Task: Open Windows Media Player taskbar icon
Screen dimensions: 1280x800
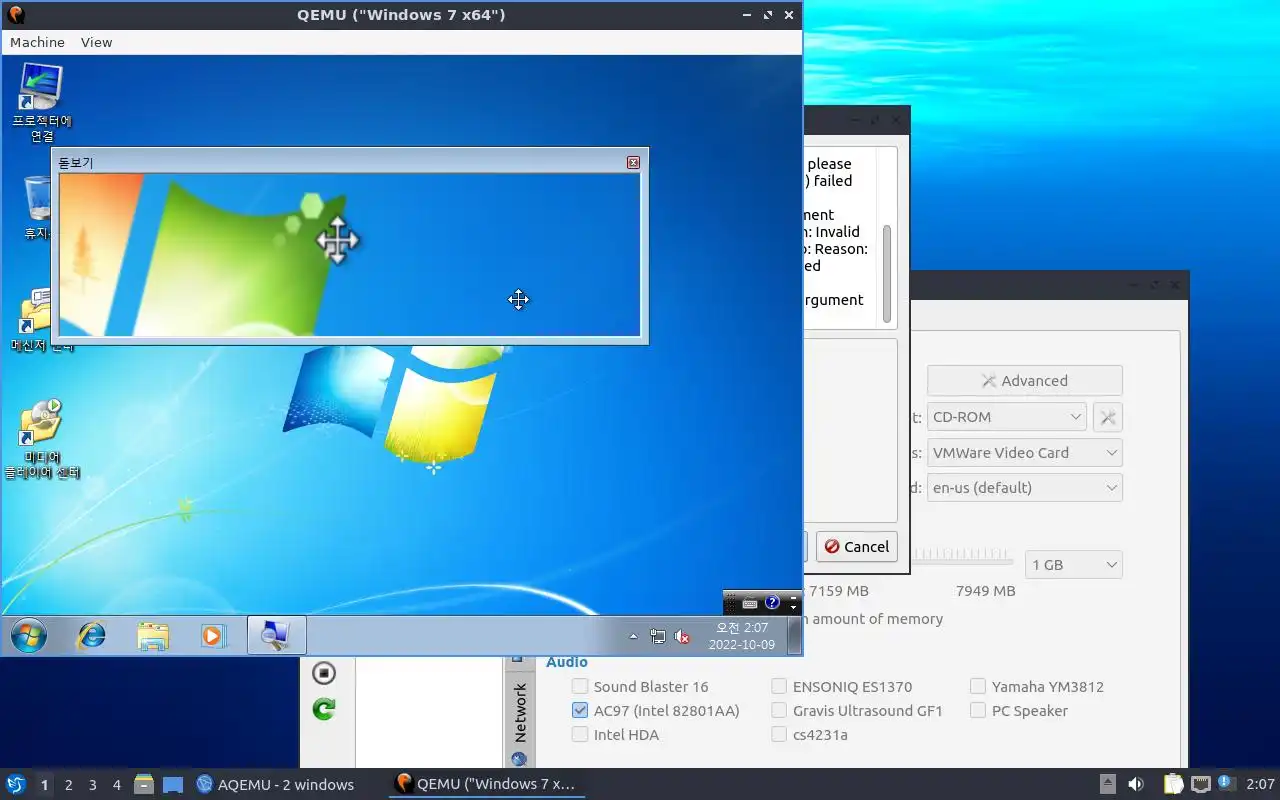Action: coord(213,635)
